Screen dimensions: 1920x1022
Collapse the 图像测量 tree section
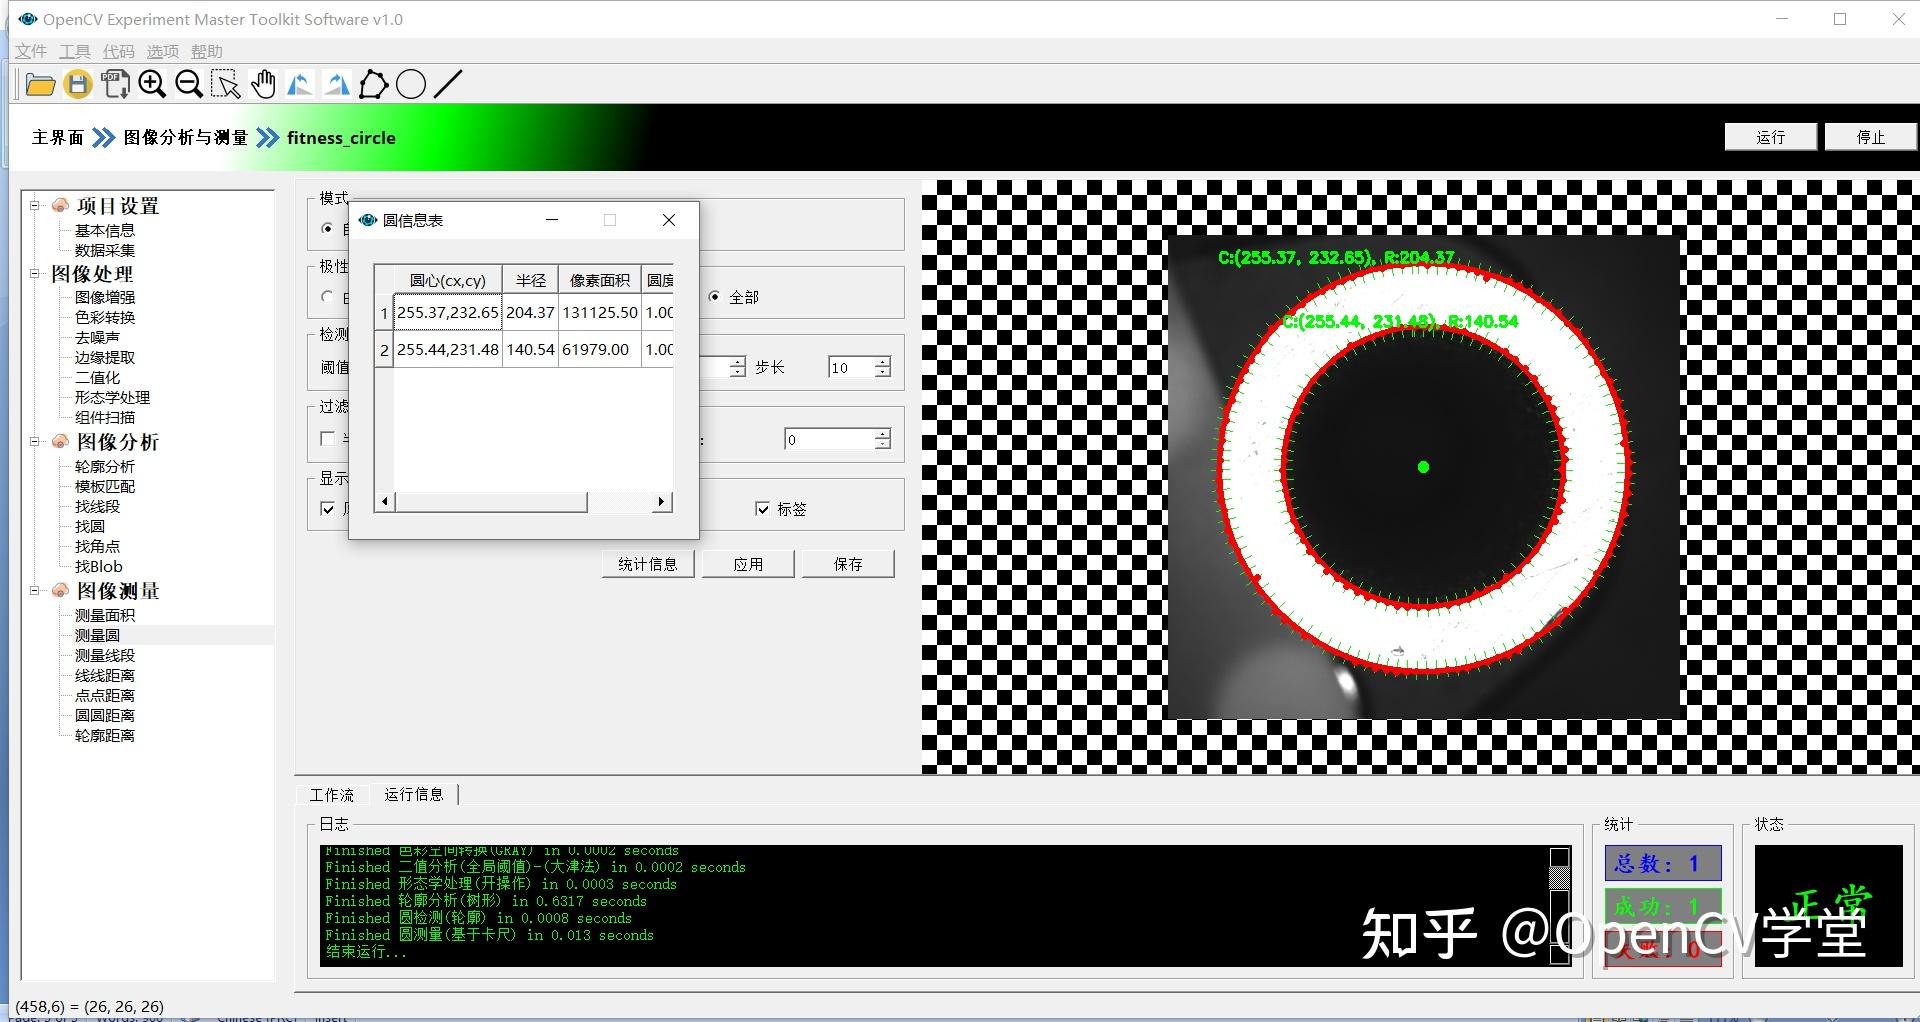pyautogui.click(x=33, y=591)
